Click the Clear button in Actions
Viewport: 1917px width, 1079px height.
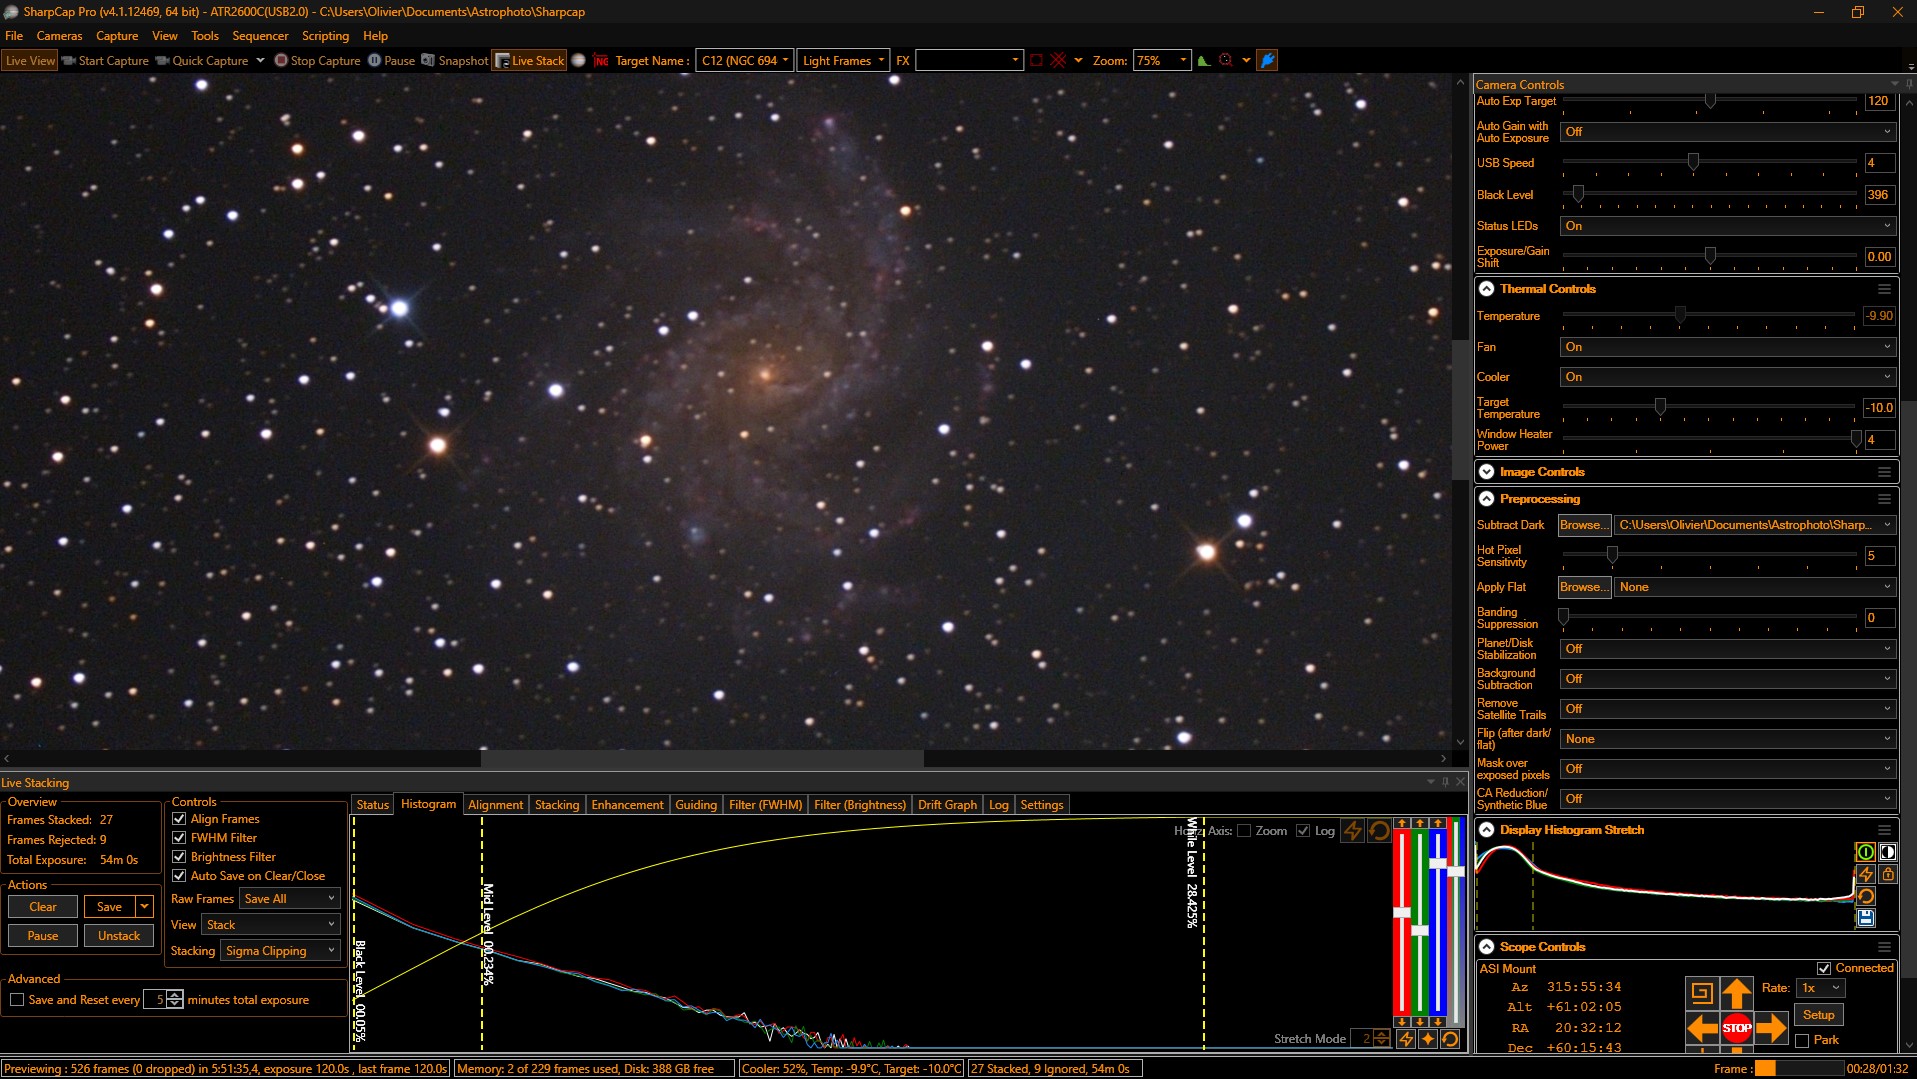(43, 907)
